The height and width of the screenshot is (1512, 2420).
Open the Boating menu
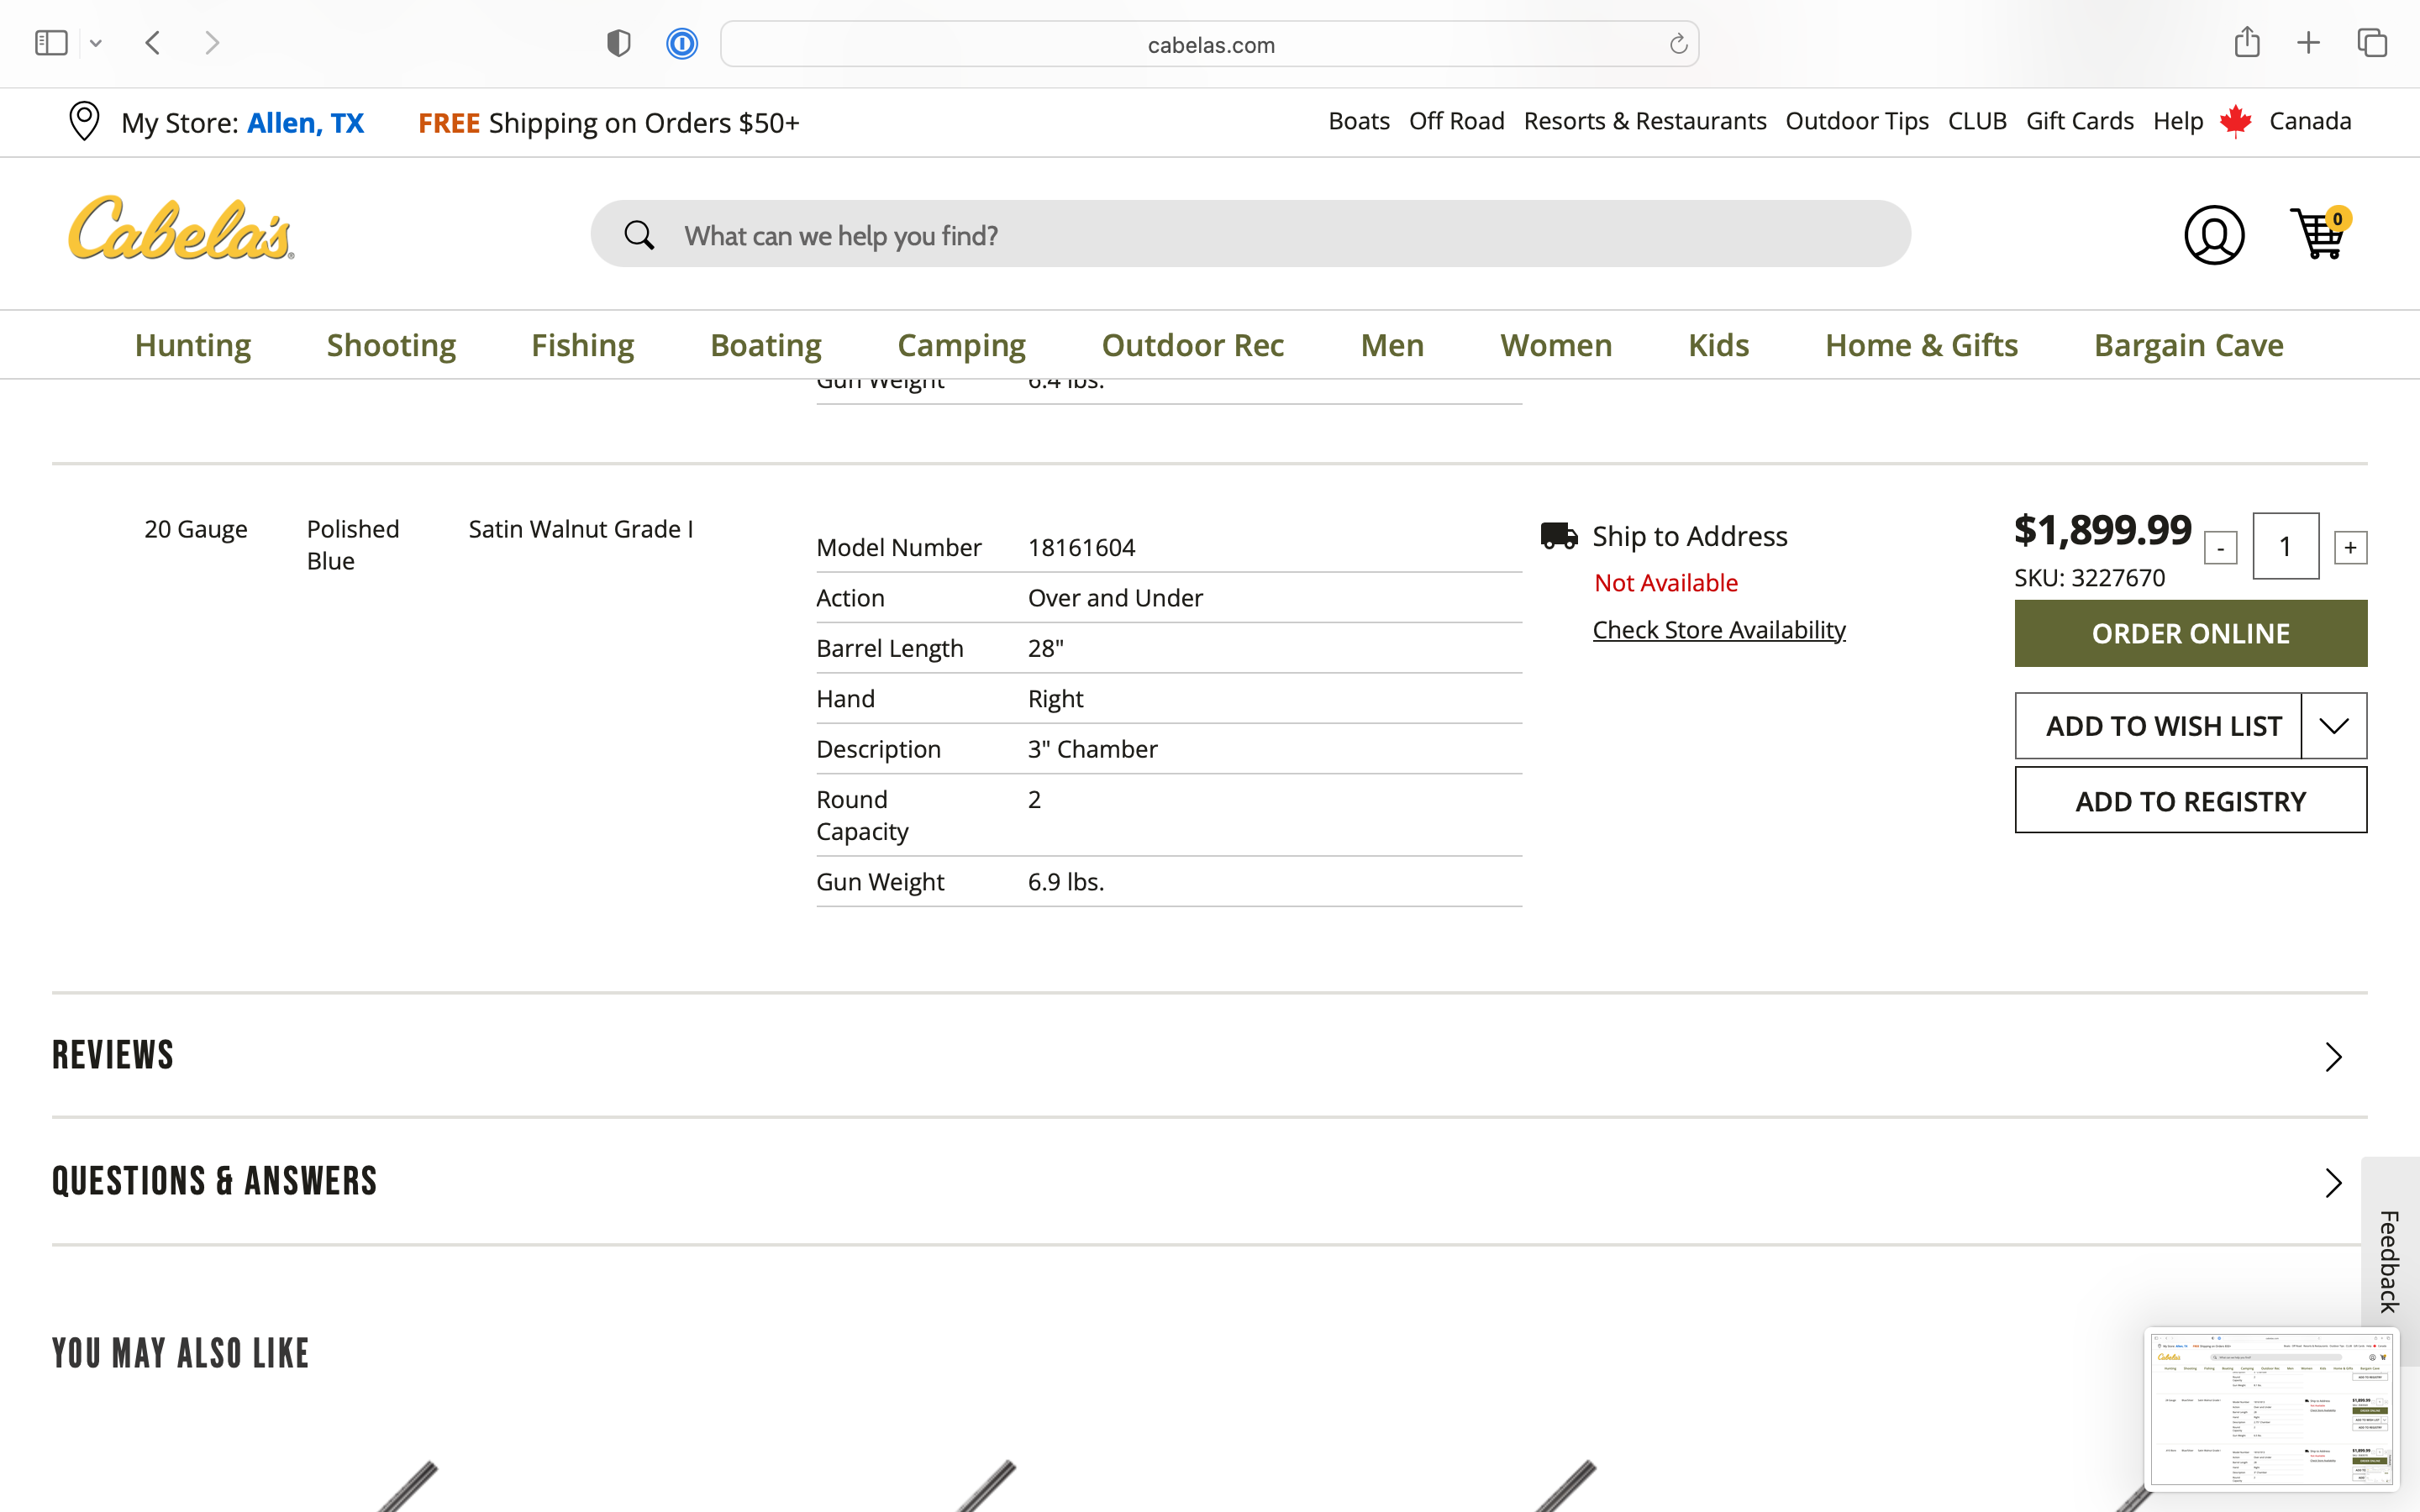[765, 345]
